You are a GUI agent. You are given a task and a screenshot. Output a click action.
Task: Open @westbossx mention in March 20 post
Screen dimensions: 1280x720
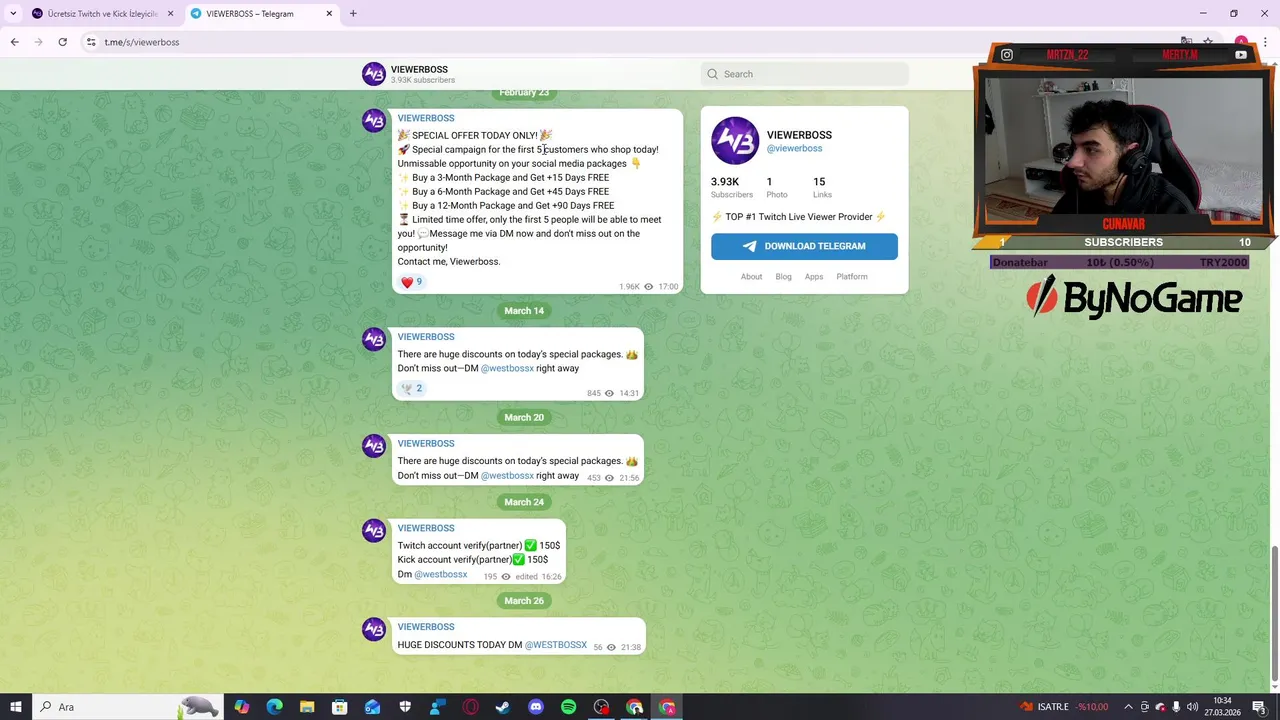point(507,475)
